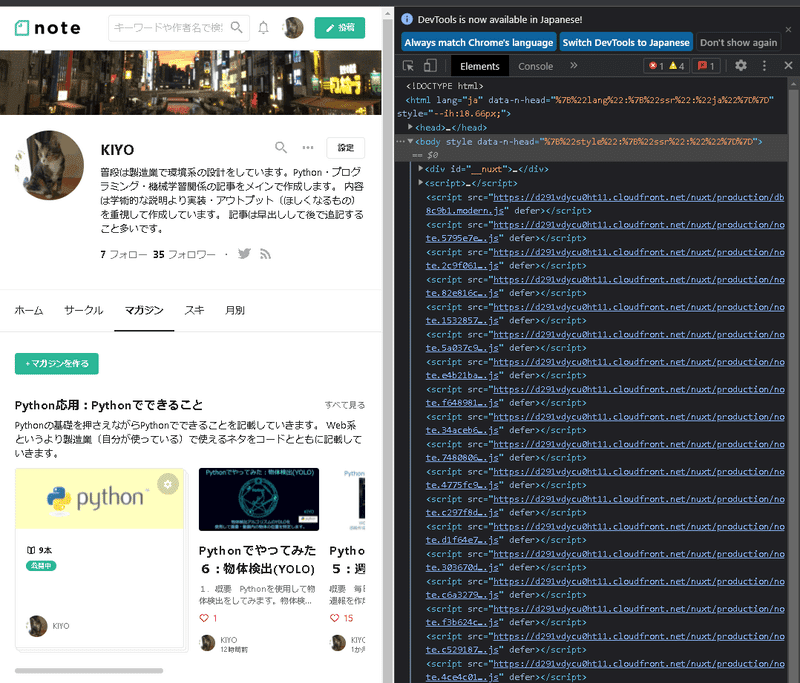
Task: Open the 7 フォロー following link
Action: [123, 254]
